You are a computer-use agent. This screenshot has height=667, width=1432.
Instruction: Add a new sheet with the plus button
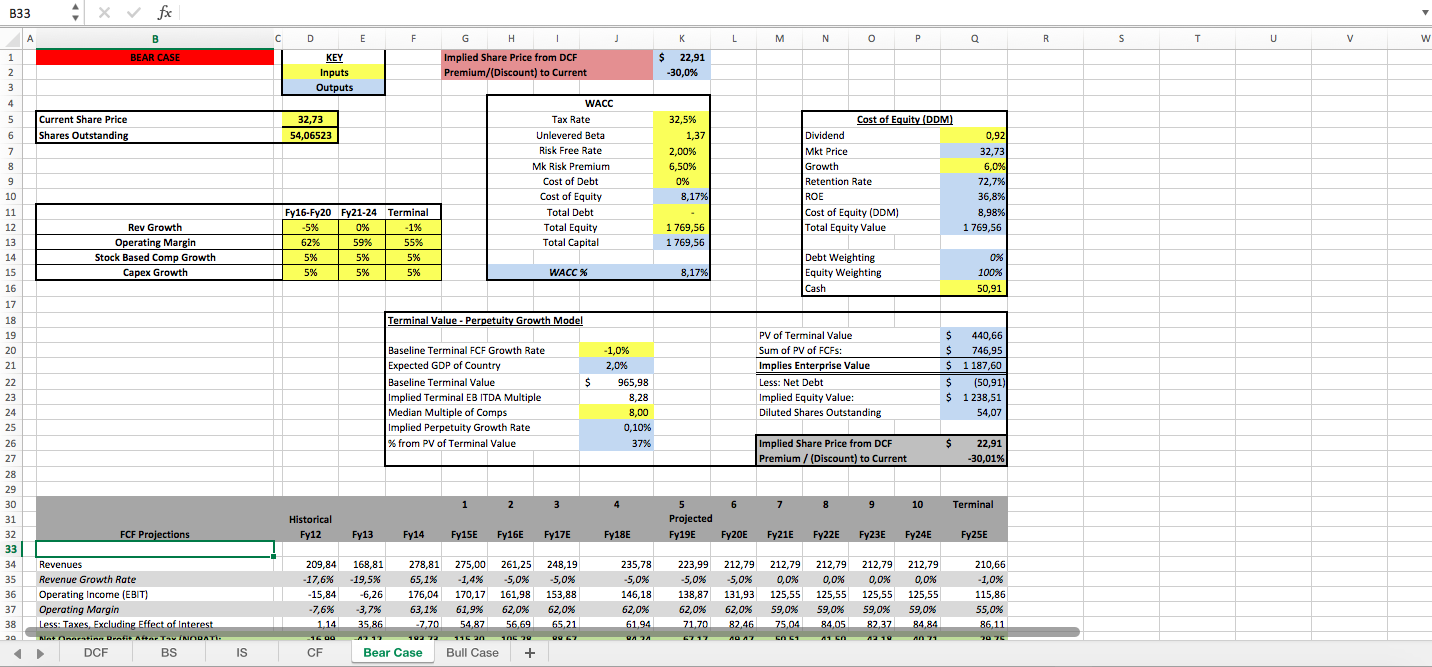[x=530, y=653]
